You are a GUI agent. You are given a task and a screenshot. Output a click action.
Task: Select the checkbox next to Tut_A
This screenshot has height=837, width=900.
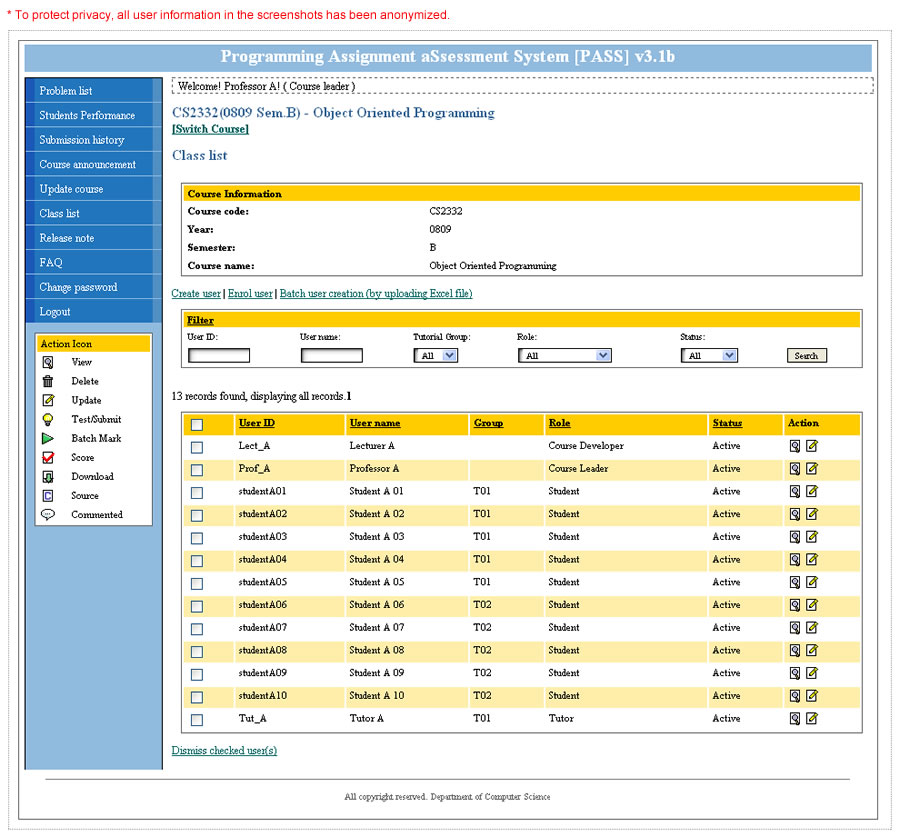click(x=197, y=719)
